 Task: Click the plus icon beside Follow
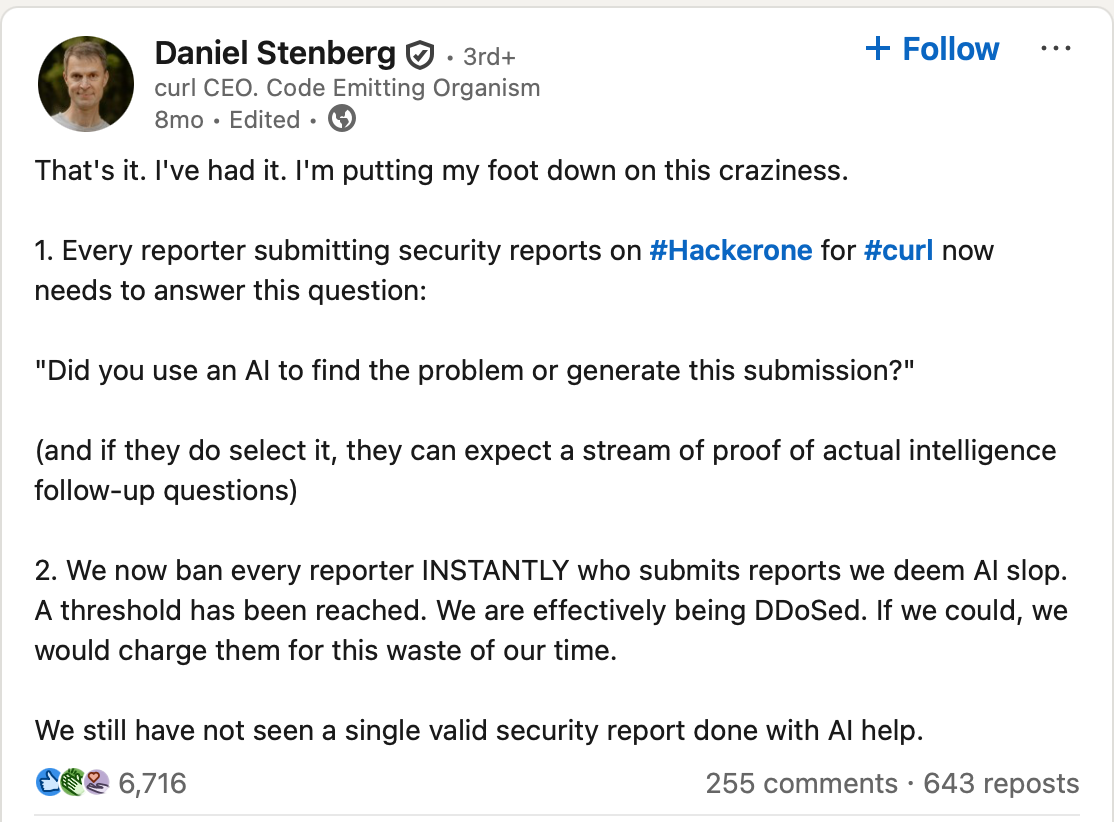[x=877, y=48]
